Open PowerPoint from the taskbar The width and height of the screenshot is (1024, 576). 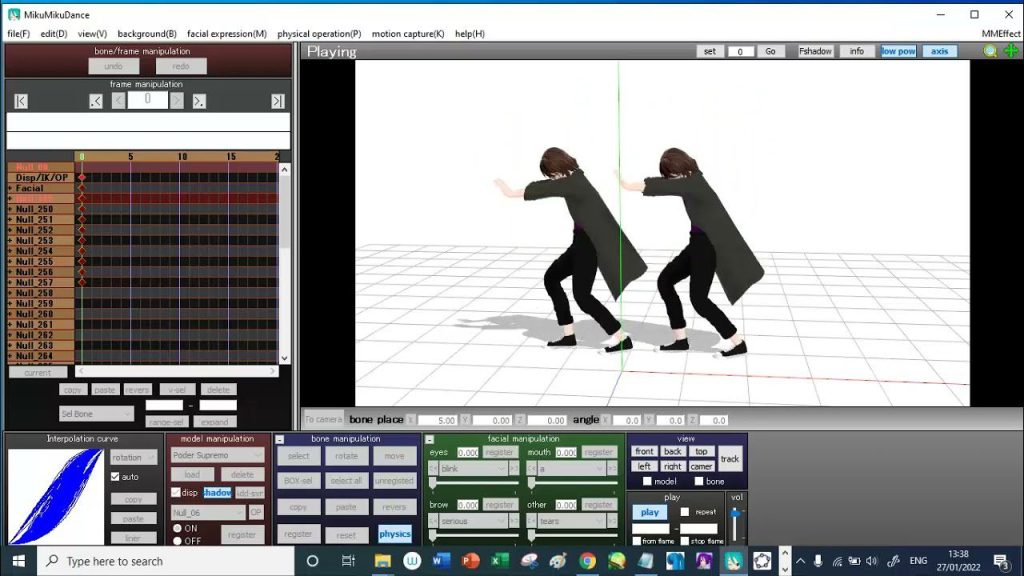[x=470, y=561]
